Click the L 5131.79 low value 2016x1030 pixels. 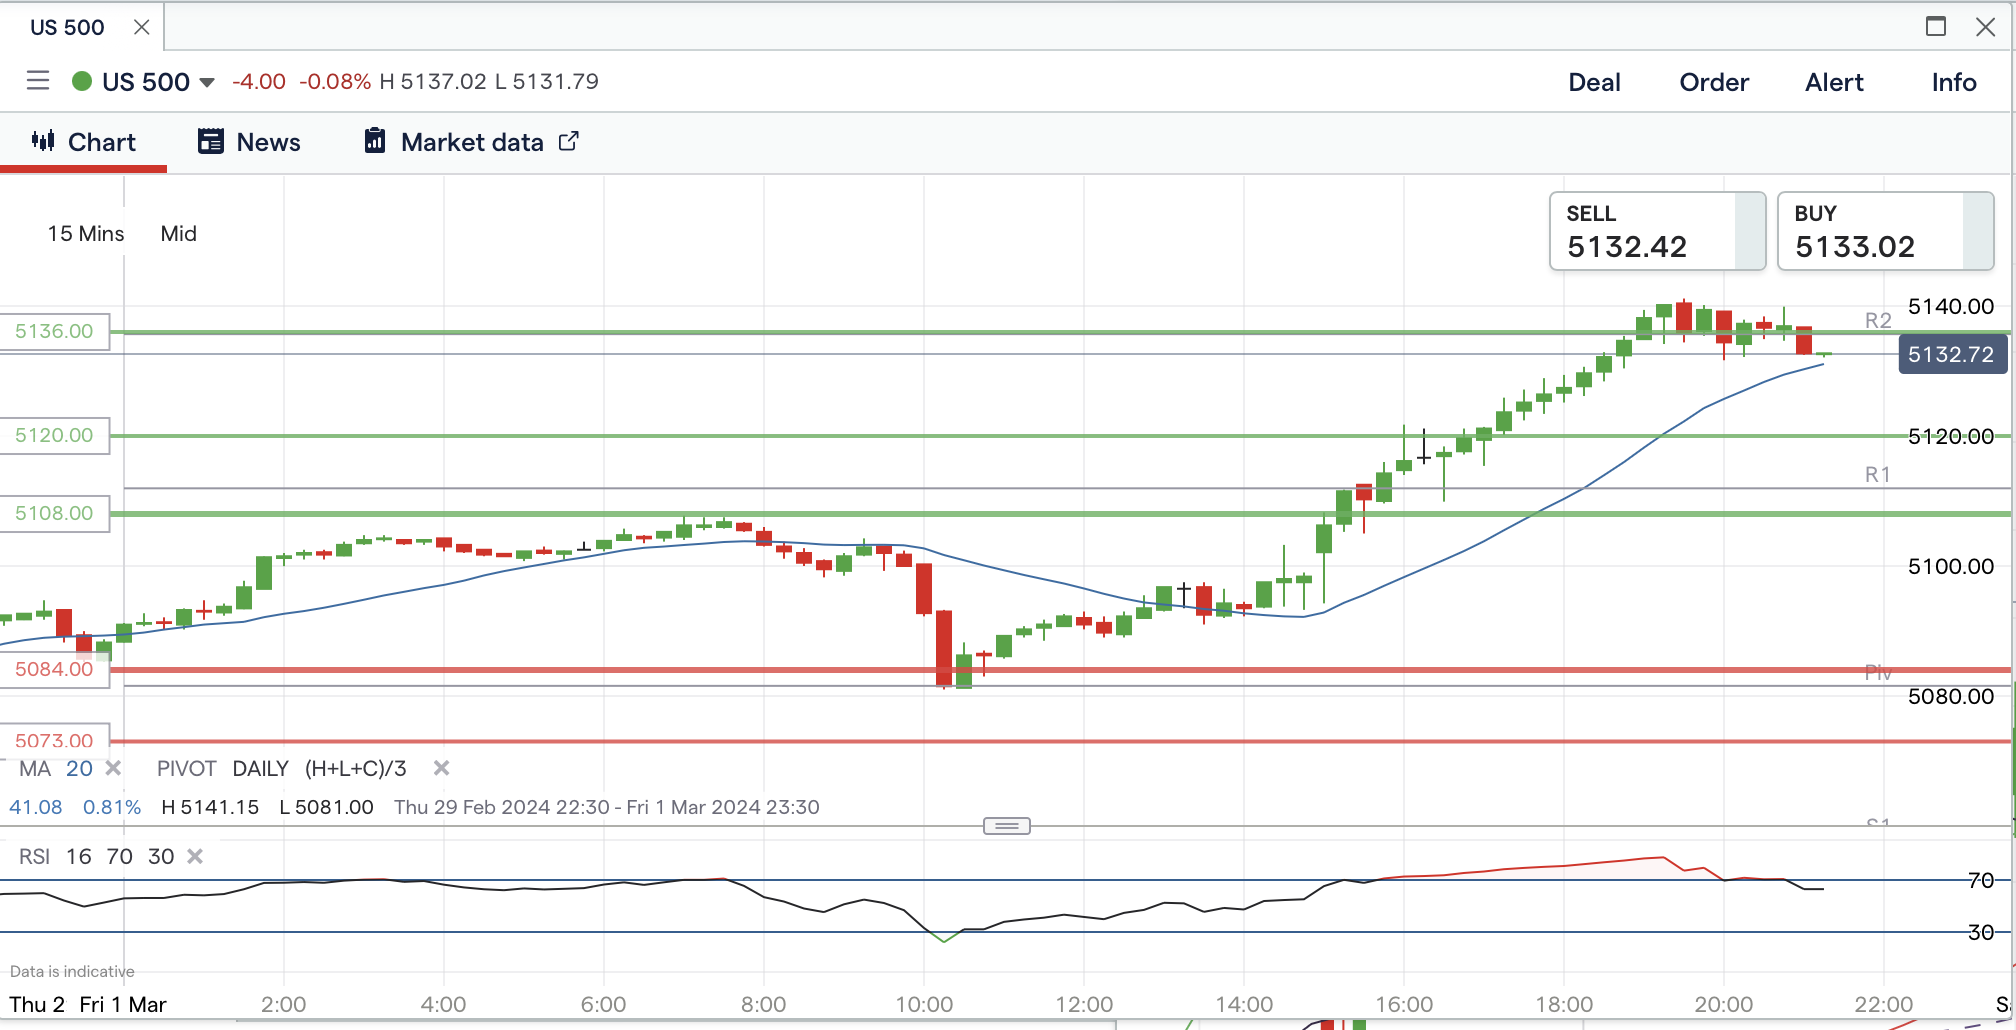(547, 82)
